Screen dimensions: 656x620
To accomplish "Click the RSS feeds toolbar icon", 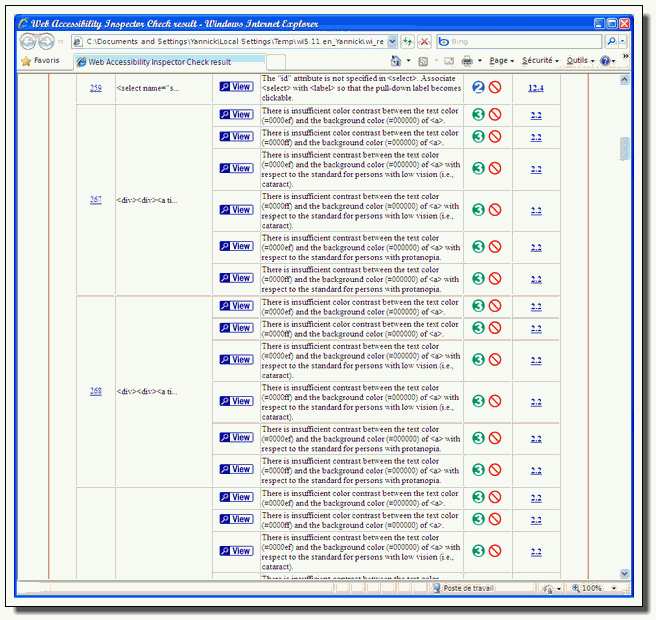I will (423, 61).
